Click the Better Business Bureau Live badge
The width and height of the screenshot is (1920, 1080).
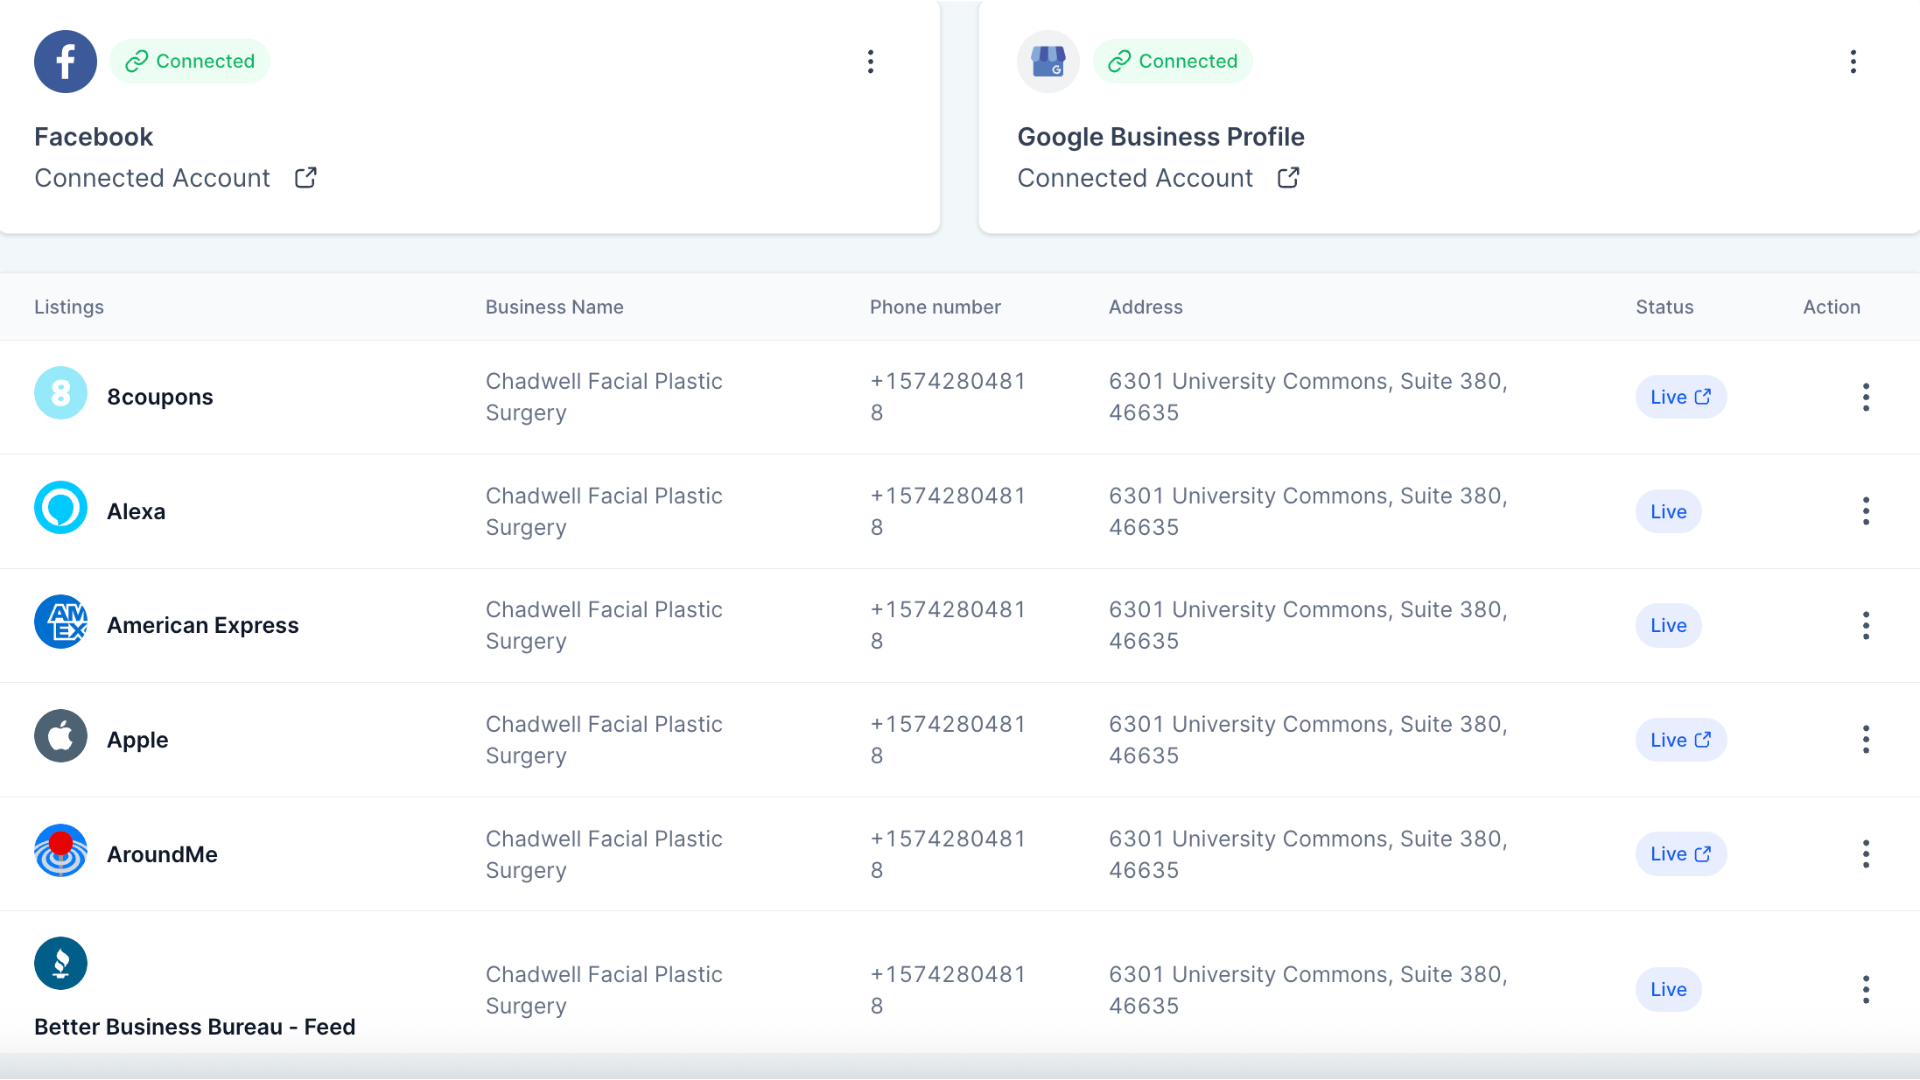click(x=1668, y=990)
